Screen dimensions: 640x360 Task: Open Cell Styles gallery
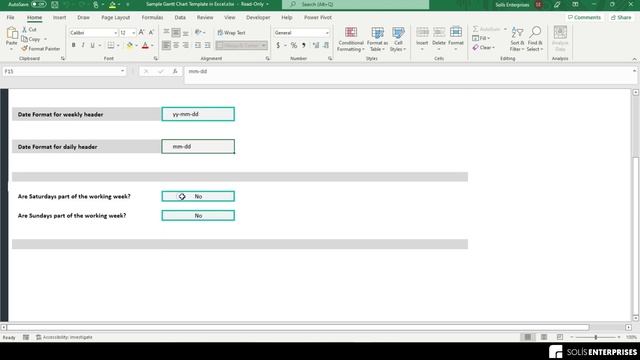tap(398, 39)
